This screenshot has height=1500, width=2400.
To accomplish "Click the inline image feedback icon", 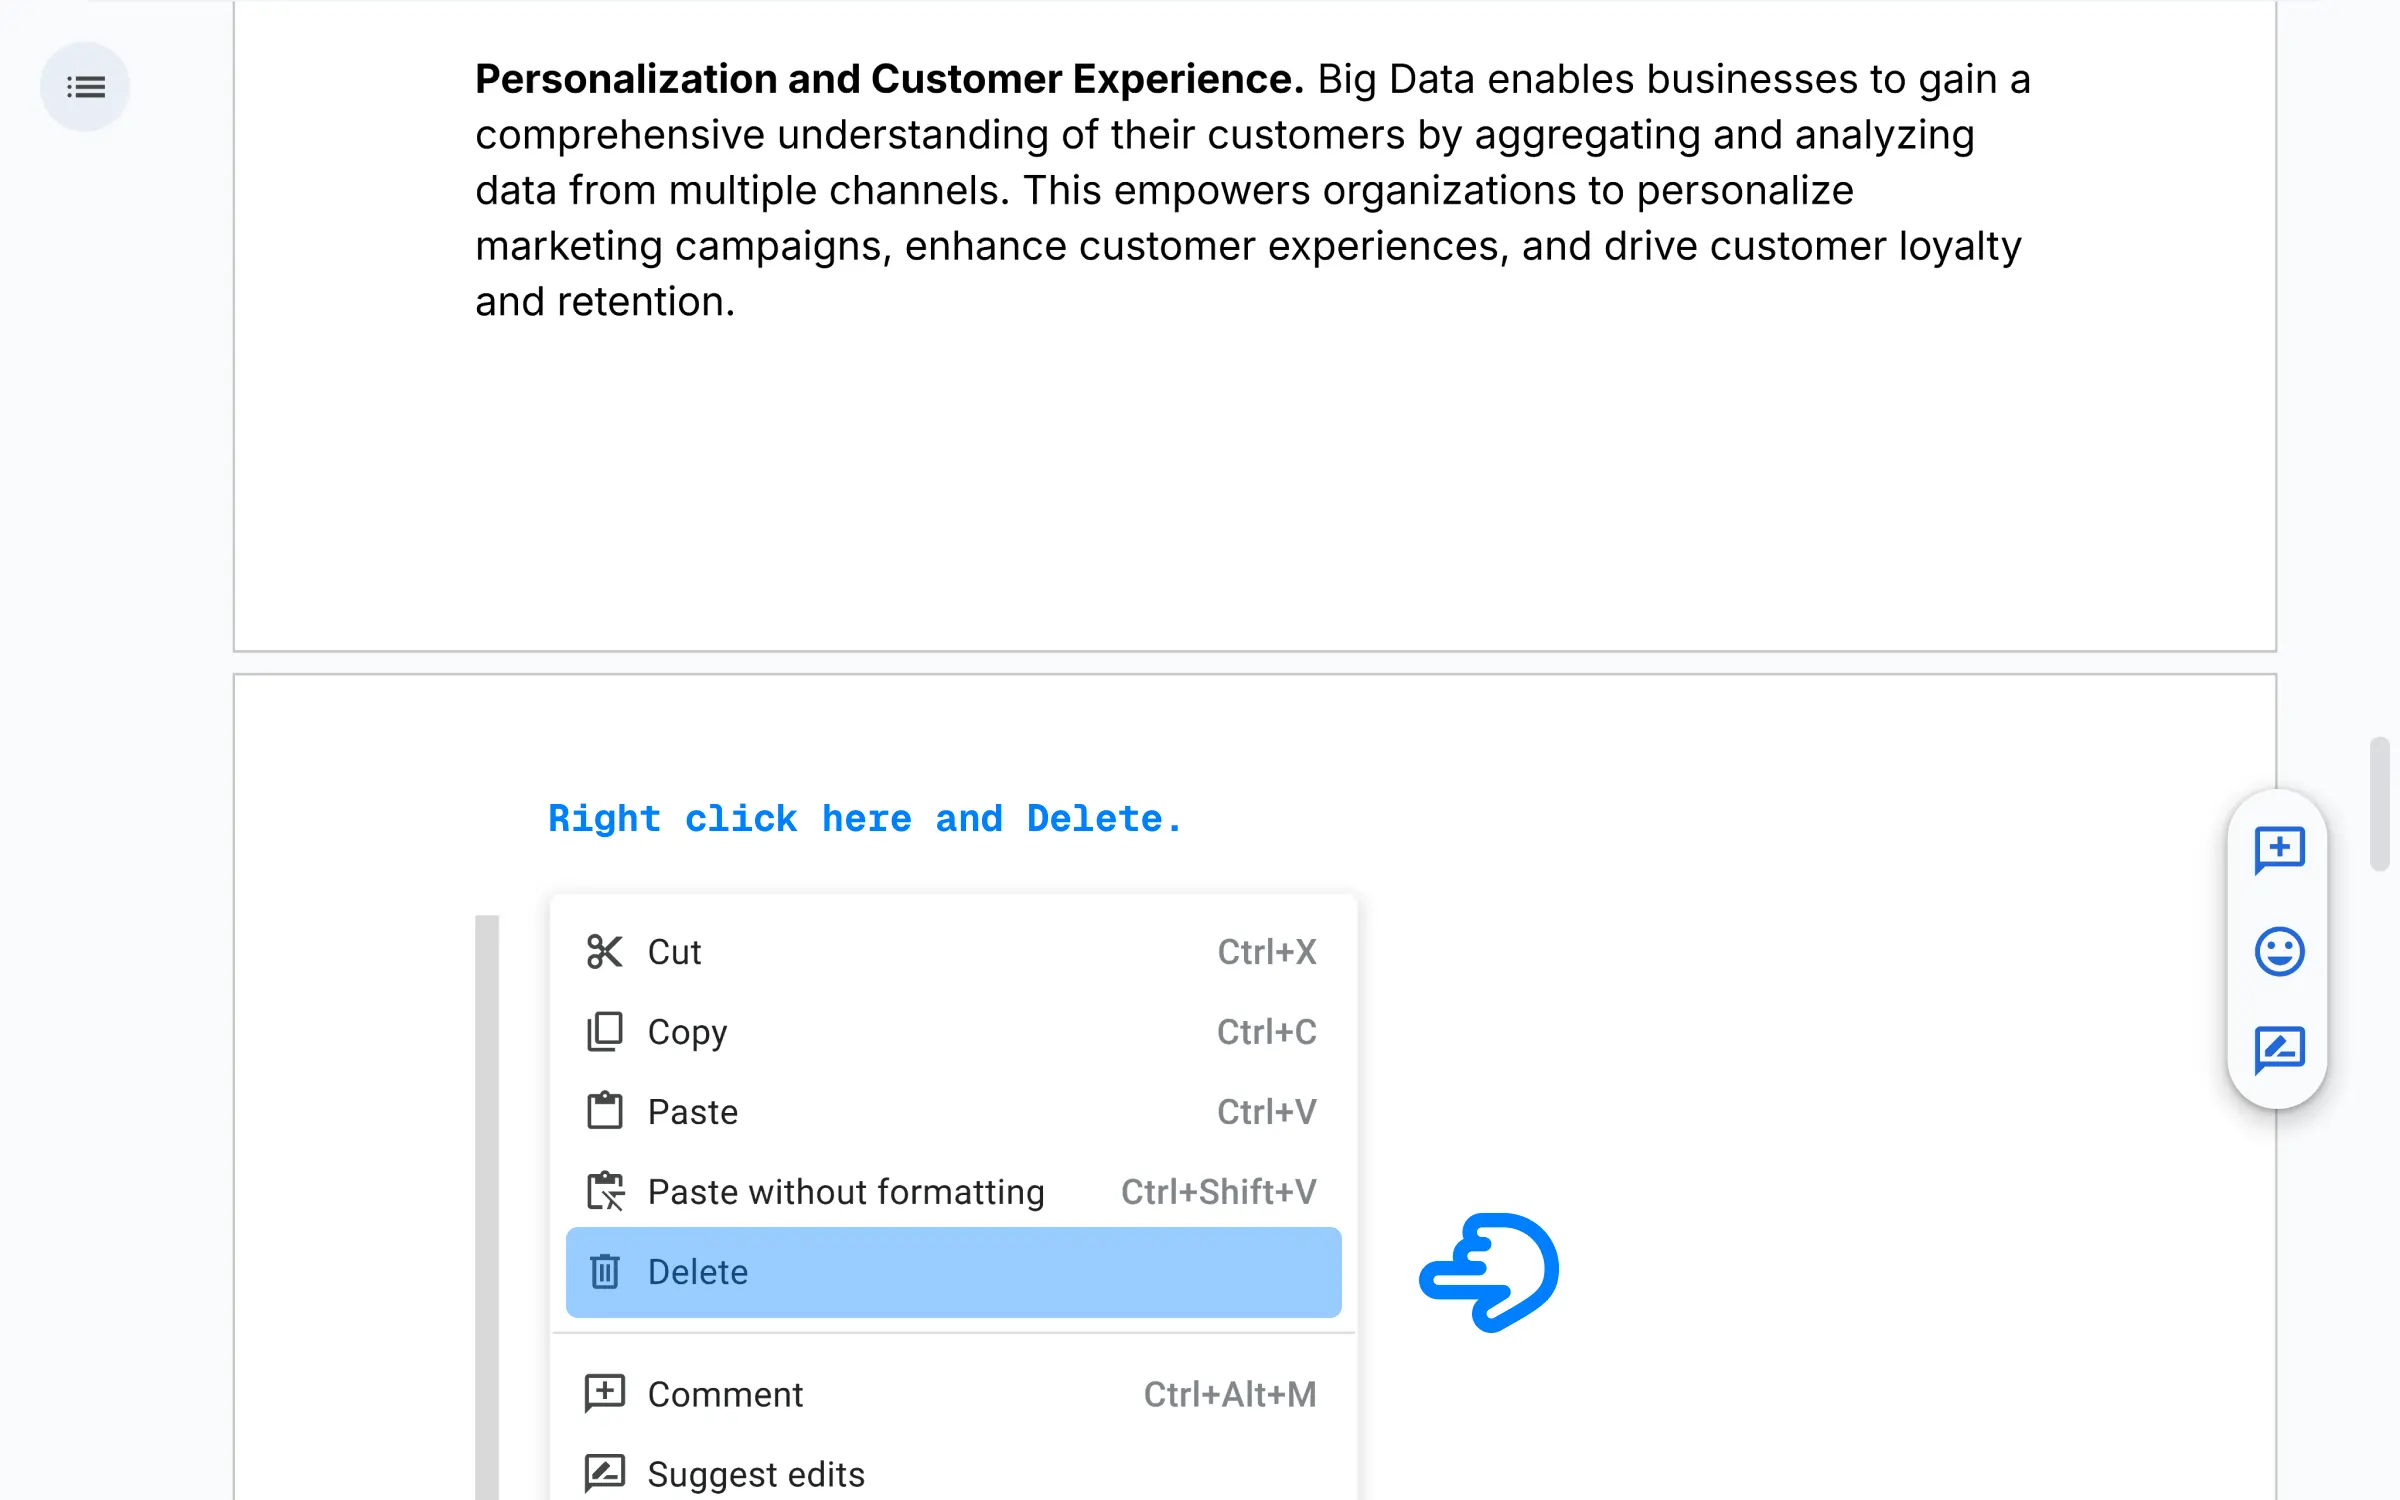I will point(2279,1049).
